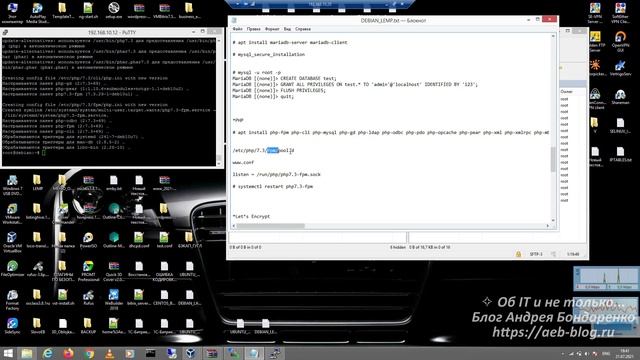Select the IPTABLES.txt file on desktop
The height and width of the screenshot is (360, 640).
click(x=620, y=154)
